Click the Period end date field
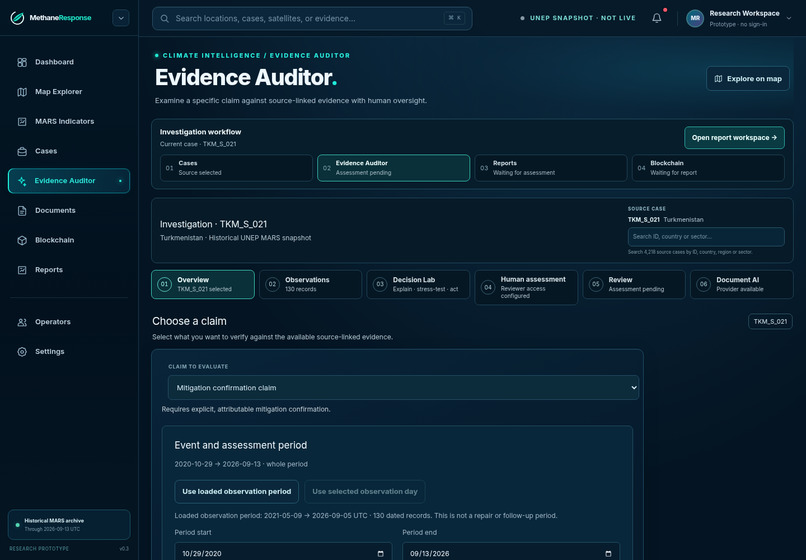 click(511, 551)
